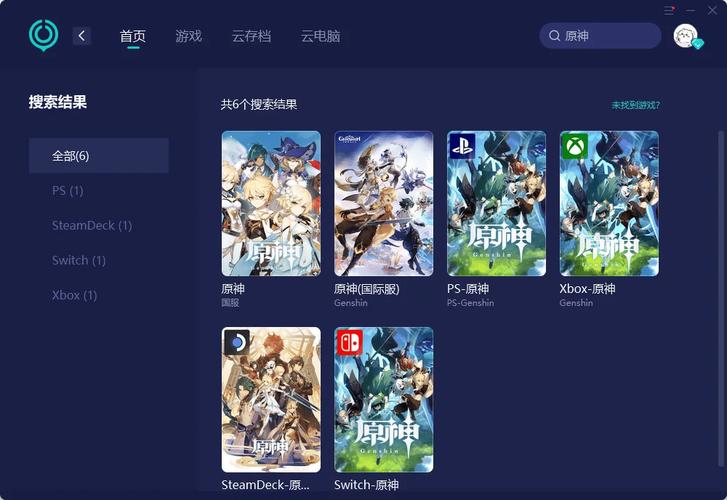The image size is (727, 500).
Task: Open the 原神(国际服) game thumbnail
Action: [x=383, y=203]
